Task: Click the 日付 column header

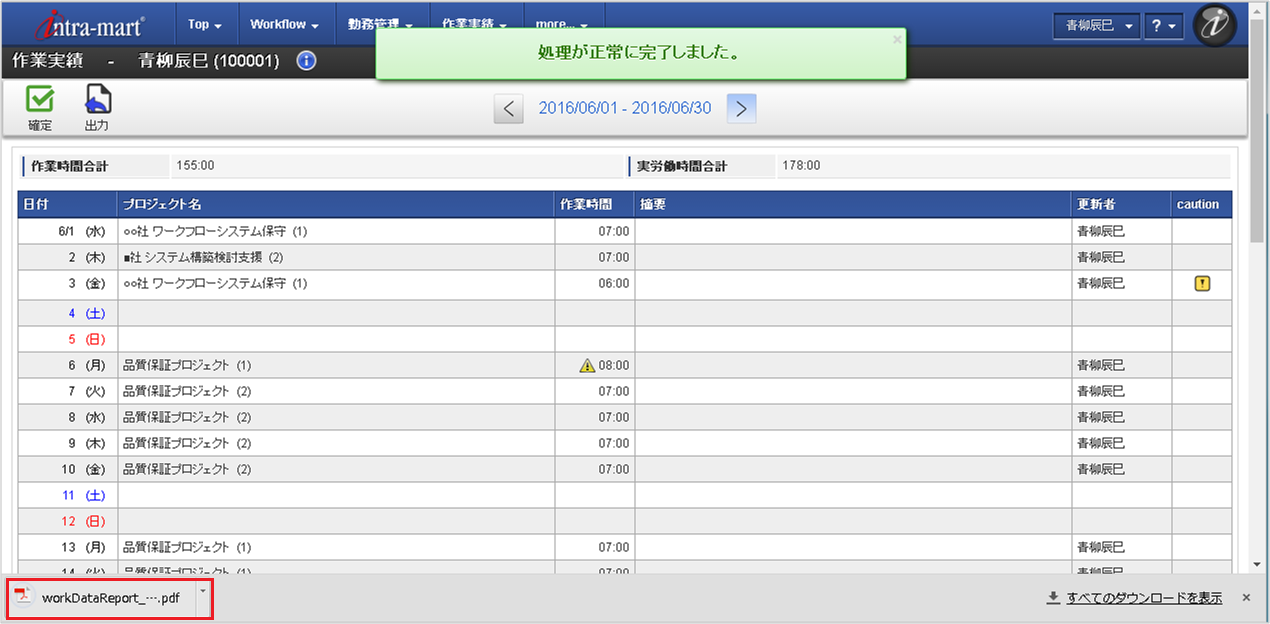Action: (67, 204)
